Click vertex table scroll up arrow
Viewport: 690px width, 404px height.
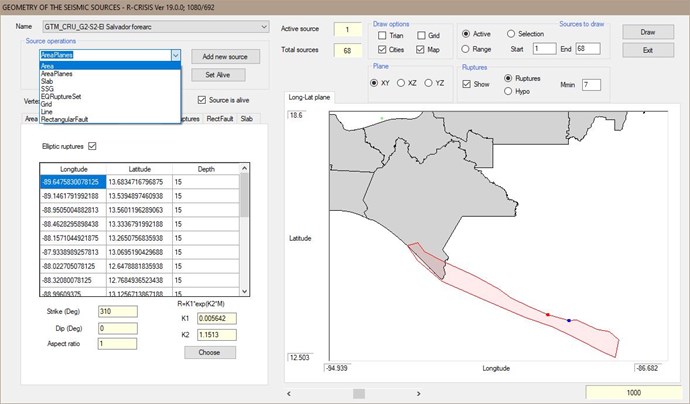(245, 168)
